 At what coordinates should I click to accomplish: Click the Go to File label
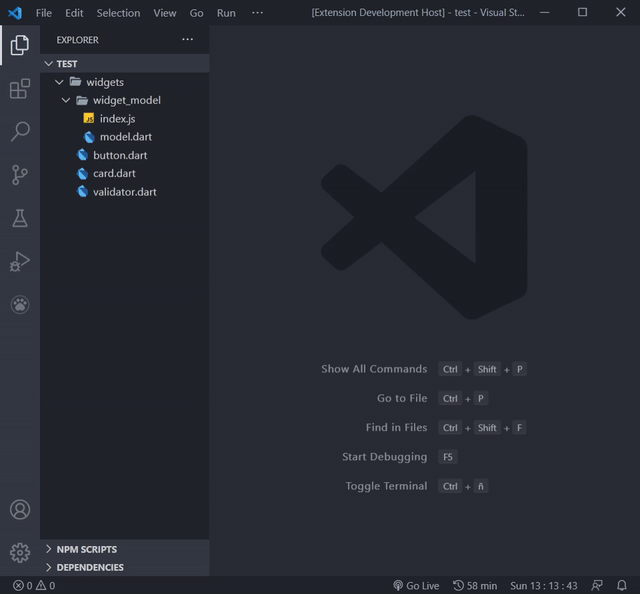point(402,398)
